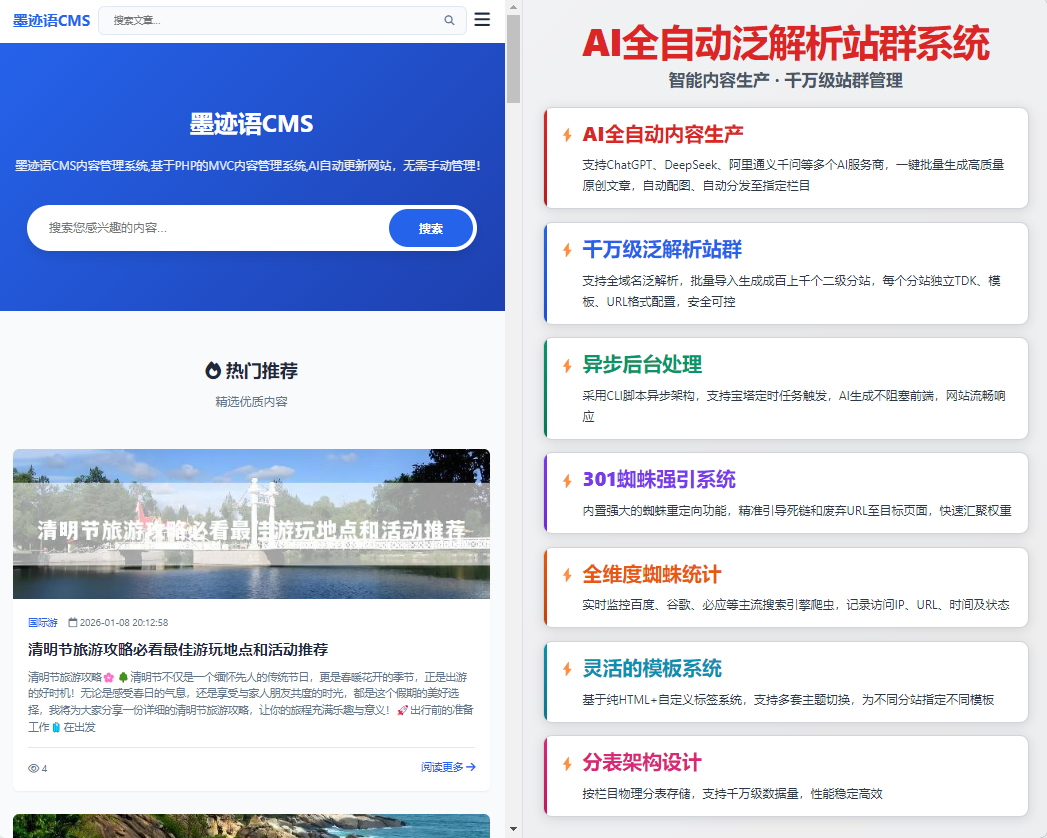
Task: Click the magnifier search icon in the header
Action: 449,20
